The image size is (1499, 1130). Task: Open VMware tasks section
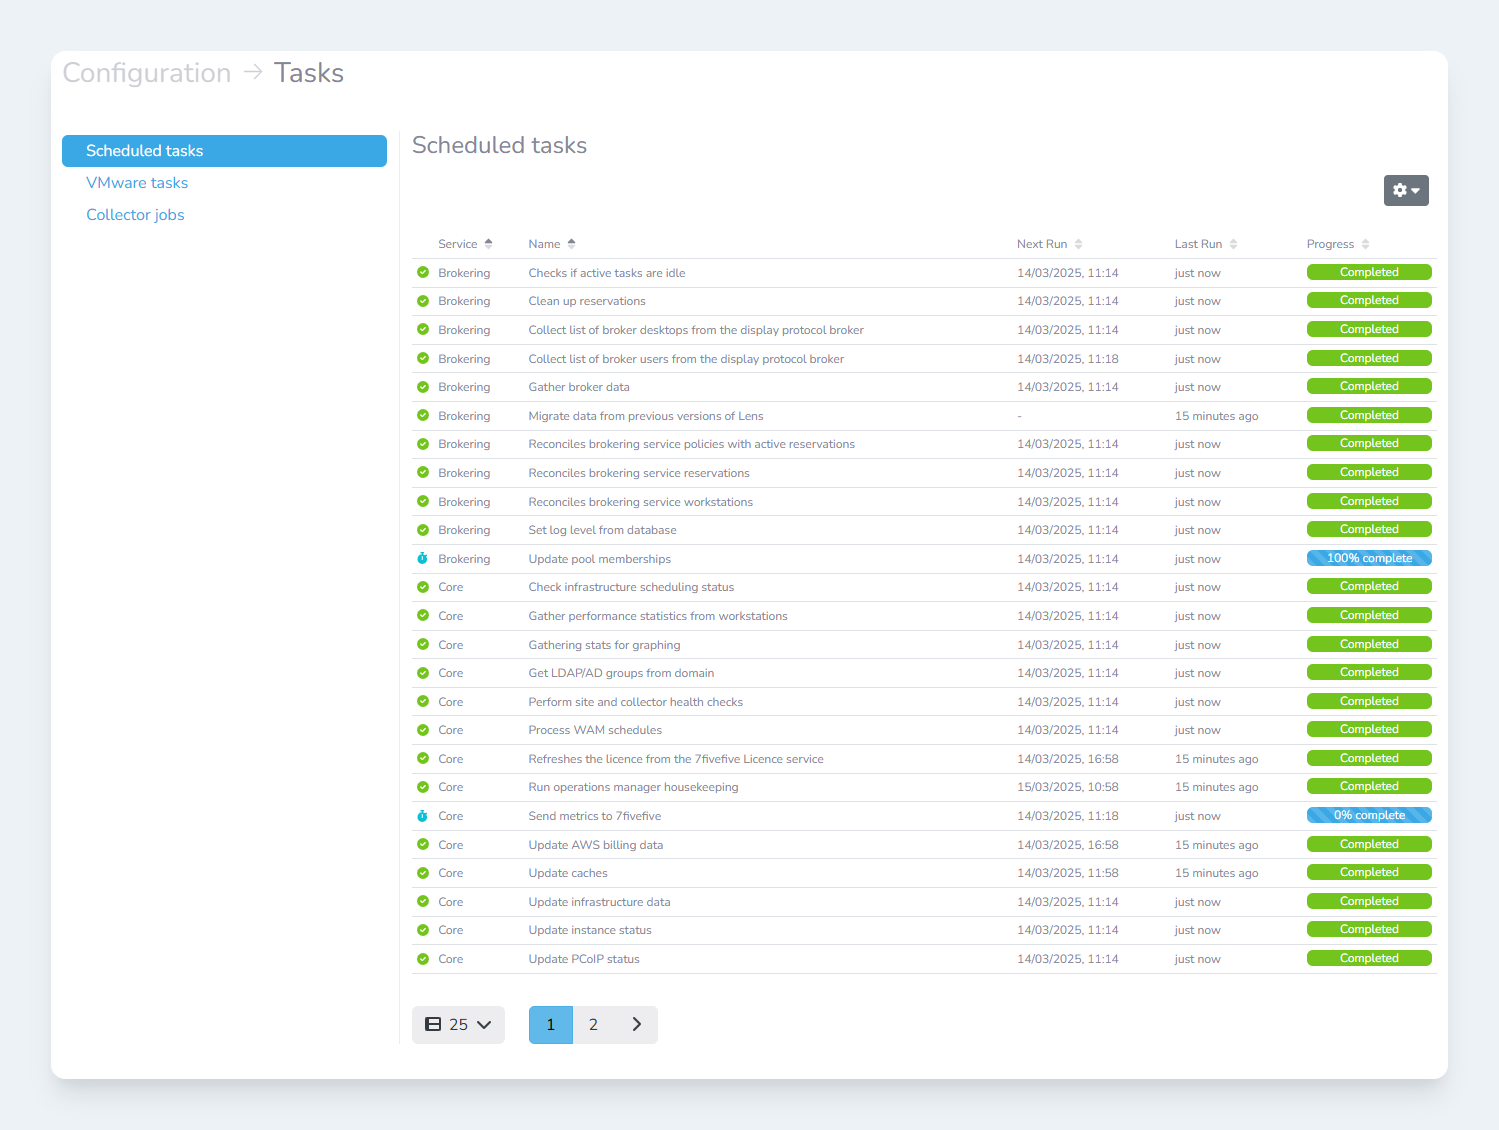[137, 183]
